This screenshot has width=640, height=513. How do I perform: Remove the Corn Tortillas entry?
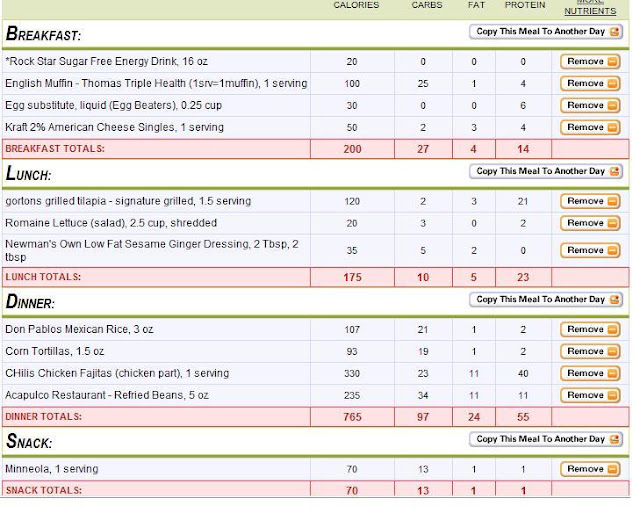[590, 351]
